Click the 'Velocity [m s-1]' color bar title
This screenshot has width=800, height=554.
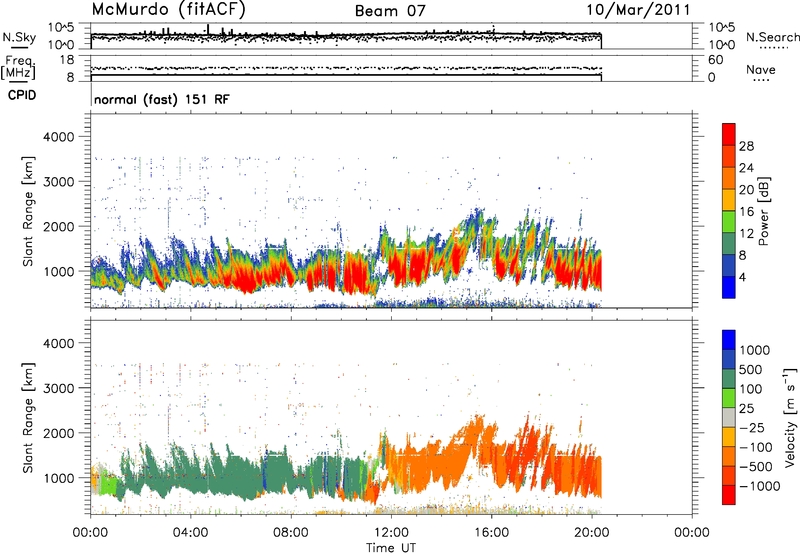[790, 417]
